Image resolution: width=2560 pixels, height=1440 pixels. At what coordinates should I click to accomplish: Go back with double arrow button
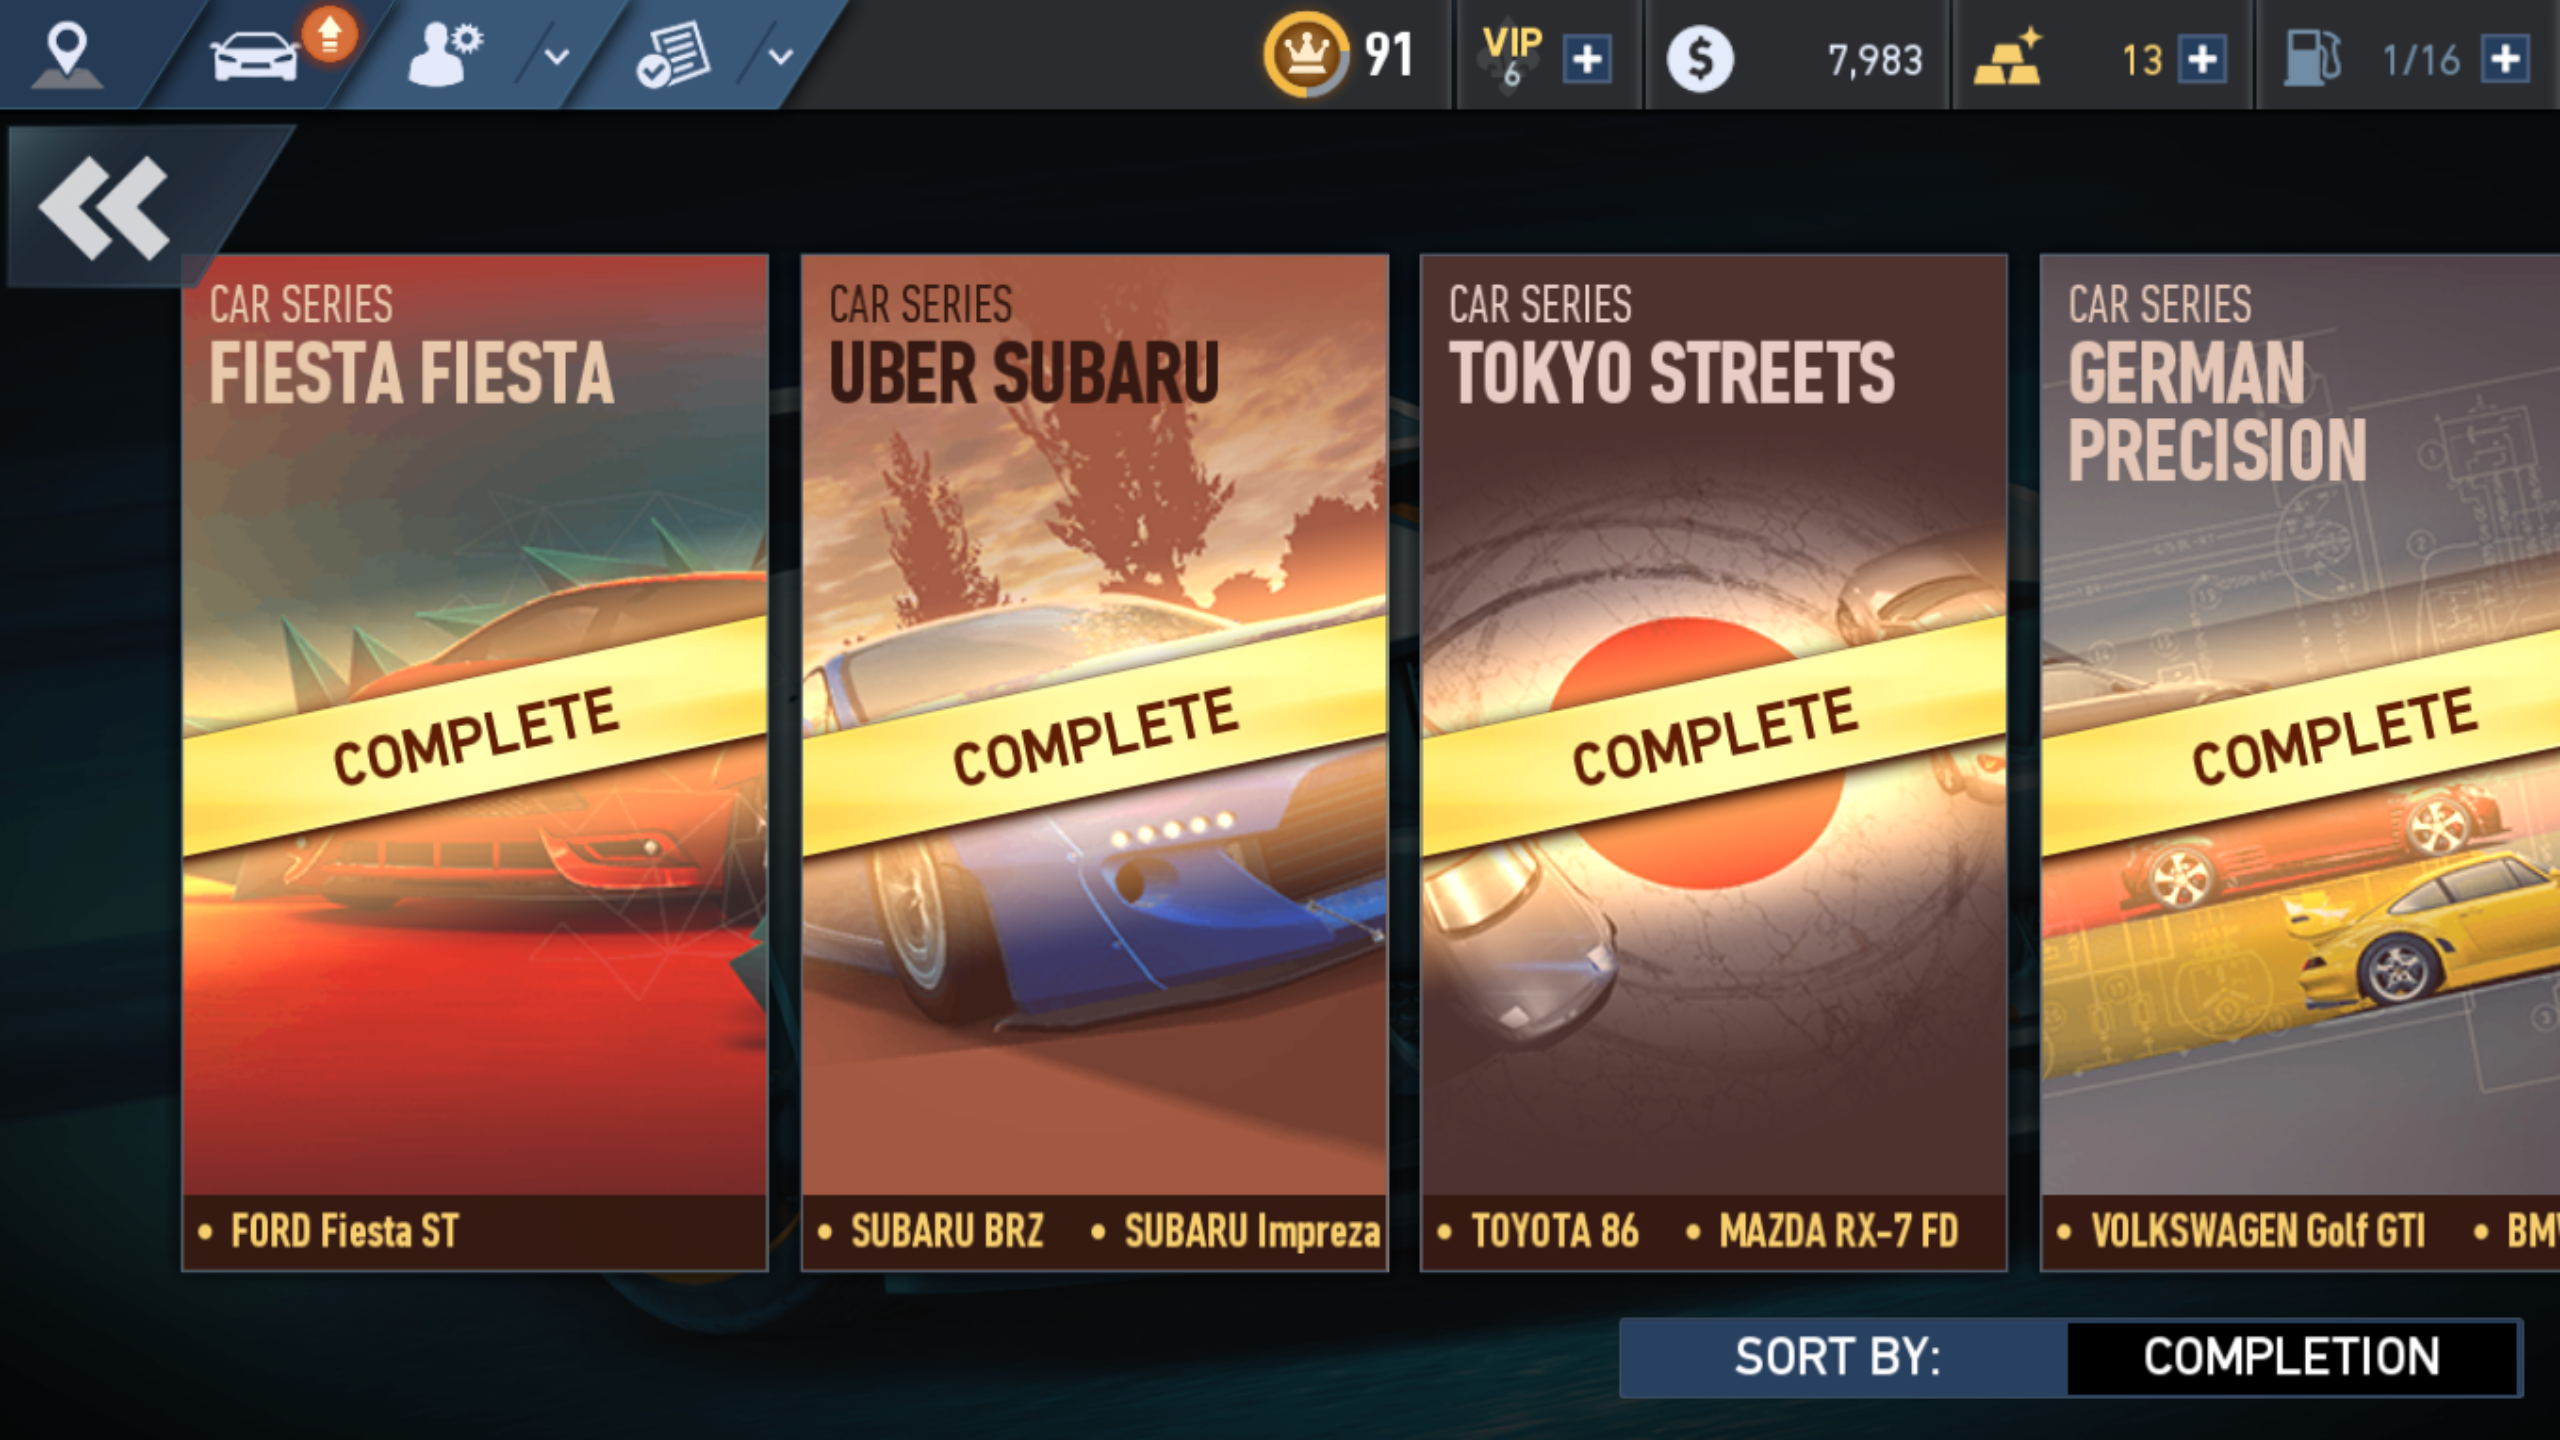105,208
